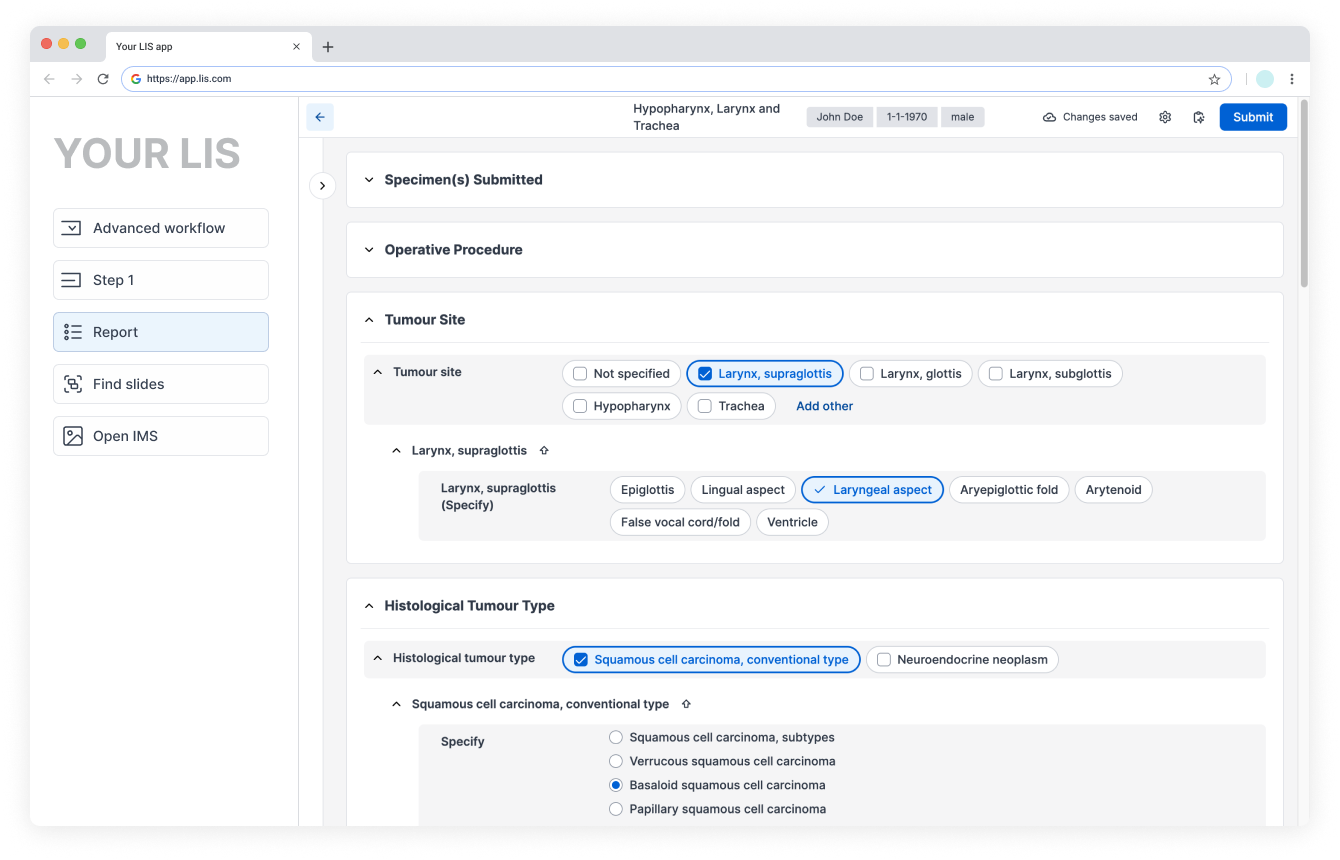Click the Add other link

(824, 406)
